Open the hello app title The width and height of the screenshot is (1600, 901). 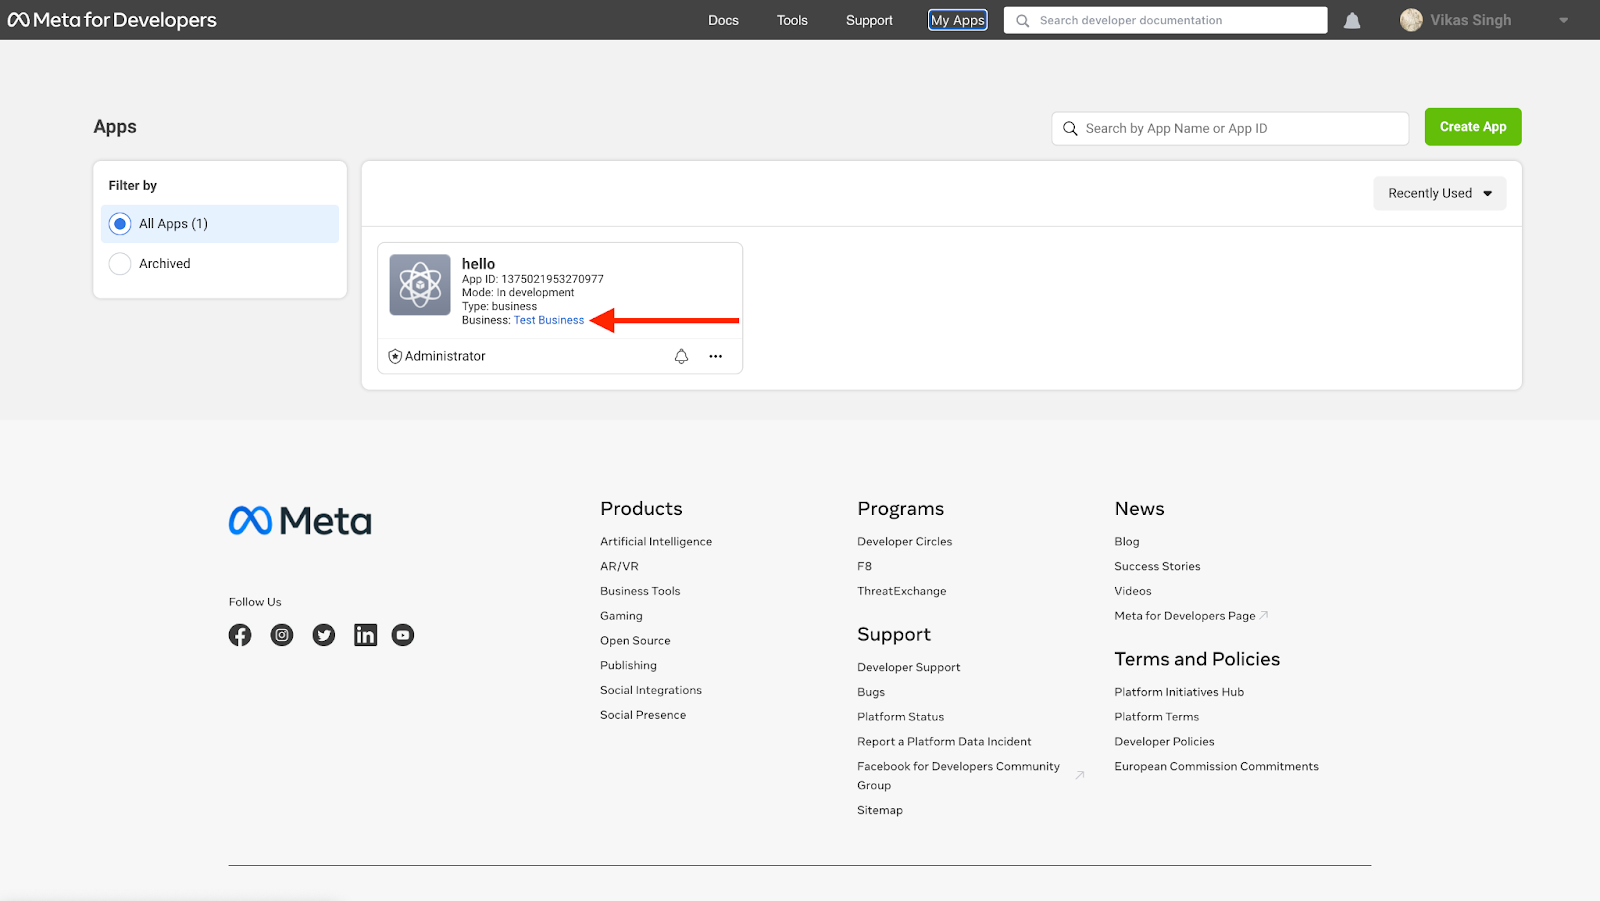point(478,264)
